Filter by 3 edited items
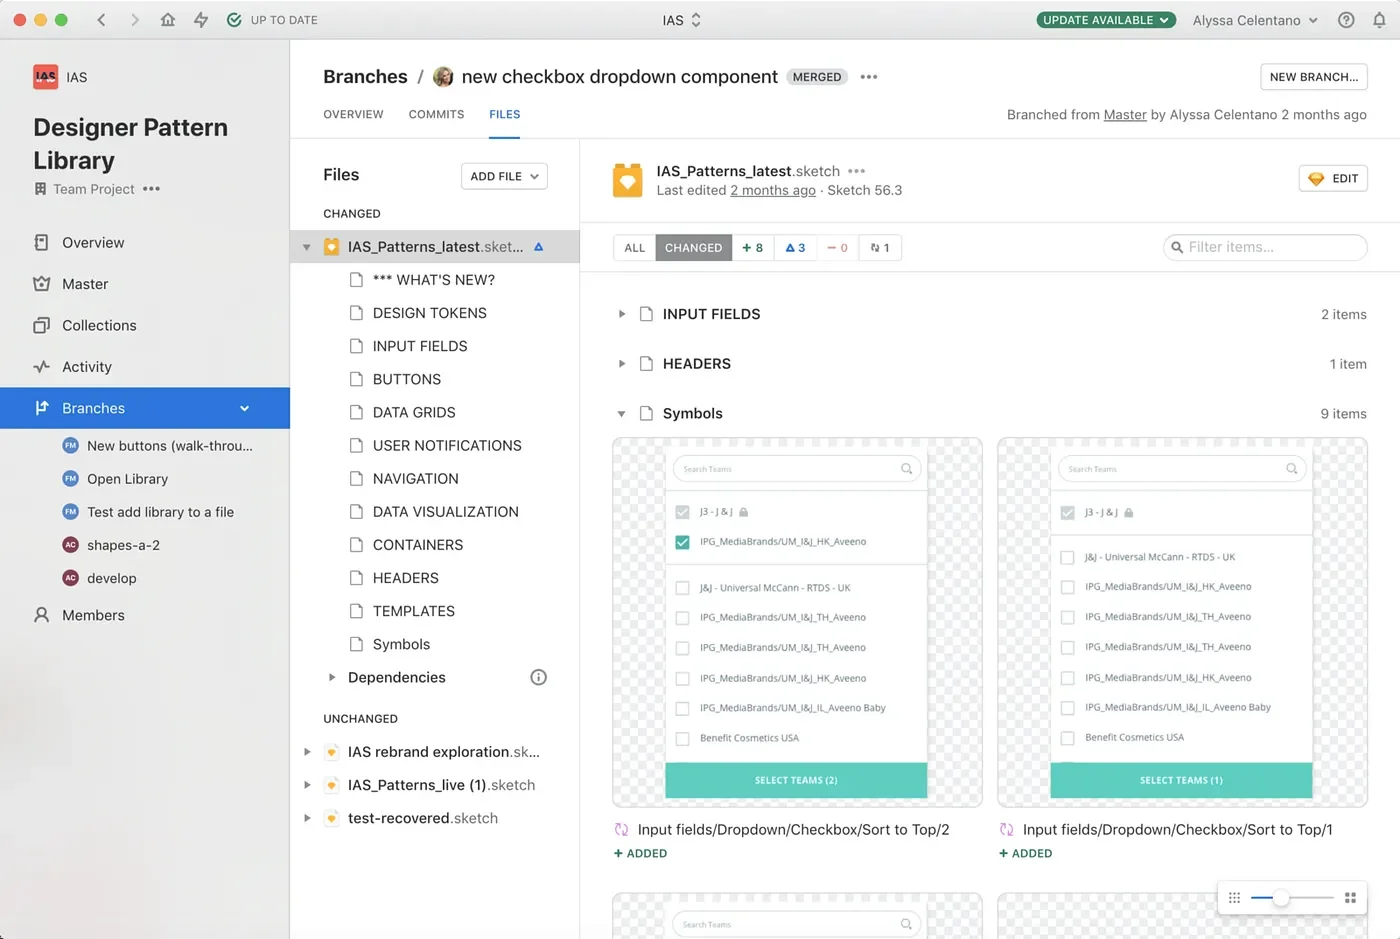Screen dimensions: 1400x939 click(795, 248)
